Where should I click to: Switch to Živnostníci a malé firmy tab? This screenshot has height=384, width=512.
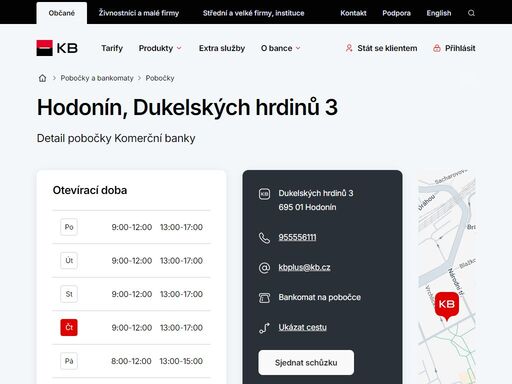(x=139, y=13)
